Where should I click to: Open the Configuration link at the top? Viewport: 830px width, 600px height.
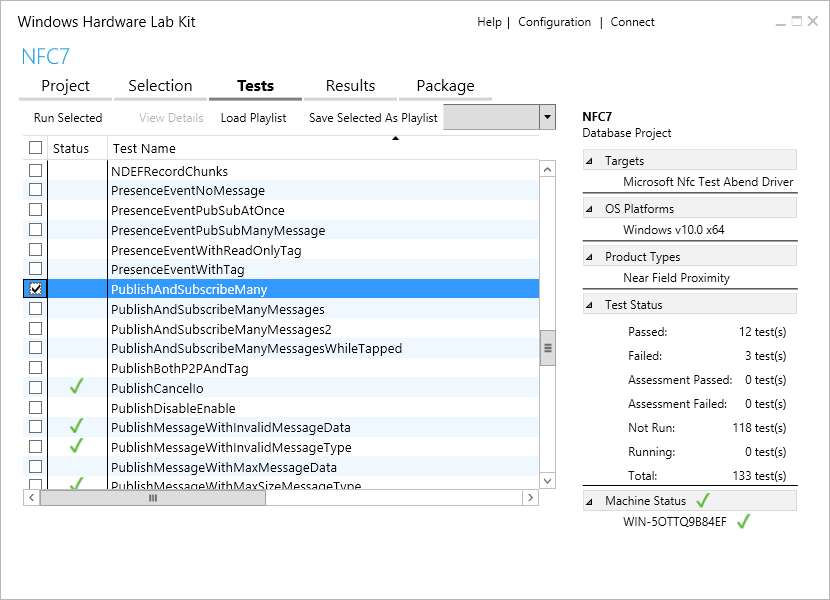tap(554, 21)
